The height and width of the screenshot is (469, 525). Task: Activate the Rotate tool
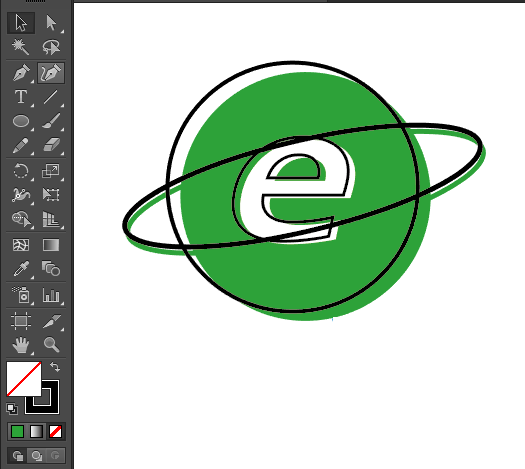point(21,171)
